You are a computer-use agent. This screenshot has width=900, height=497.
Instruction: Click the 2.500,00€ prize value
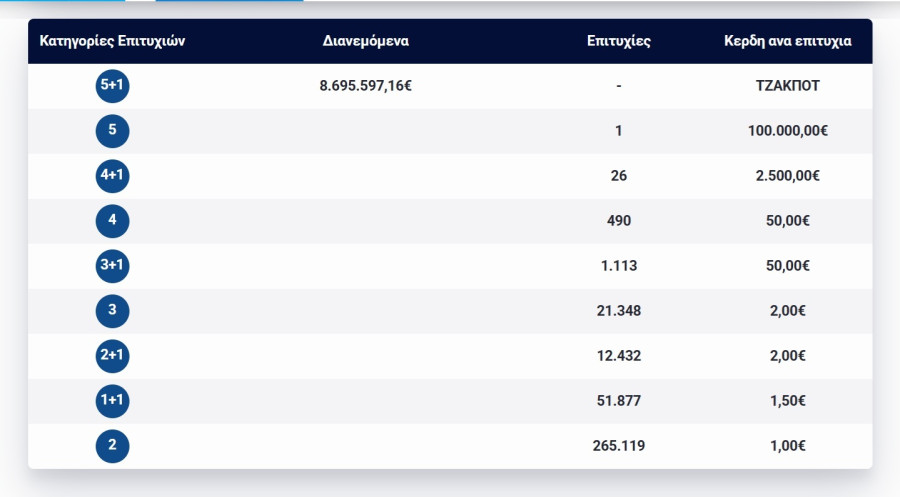pyautogui.click(x=787, y=176)
